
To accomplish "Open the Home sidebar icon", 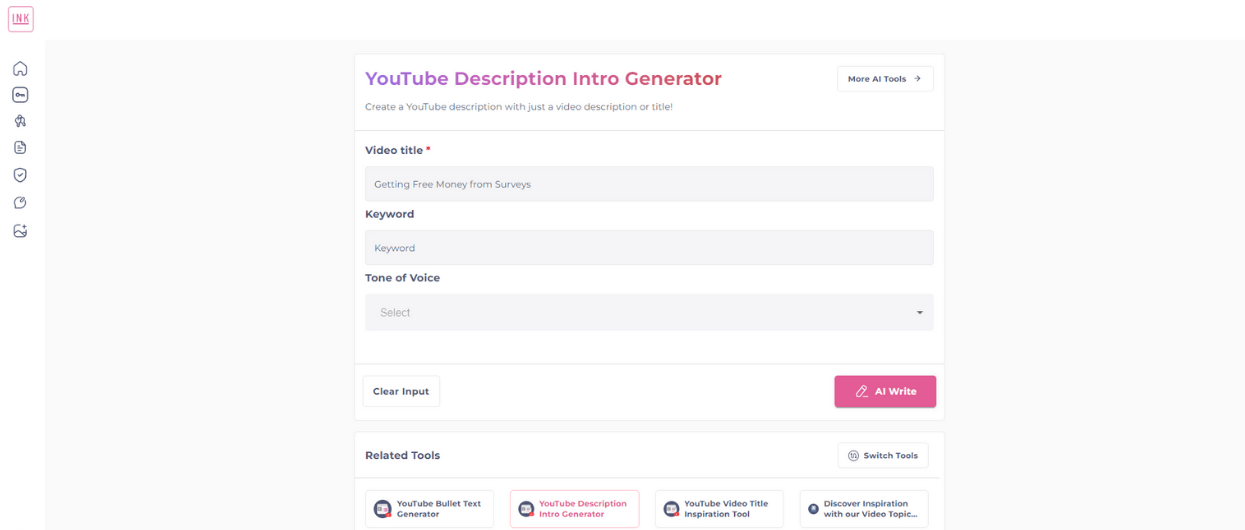I will [x=20, y=69].
